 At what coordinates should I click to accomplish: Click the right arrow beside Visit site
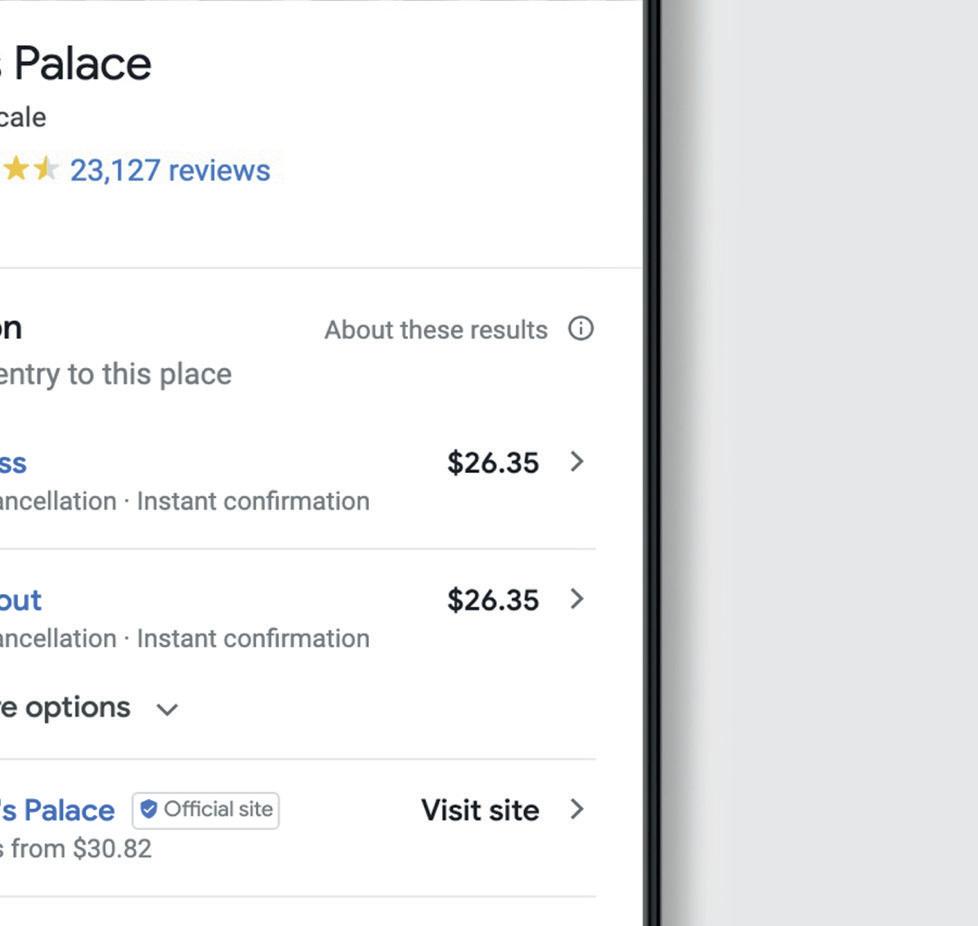click(576, 809)
